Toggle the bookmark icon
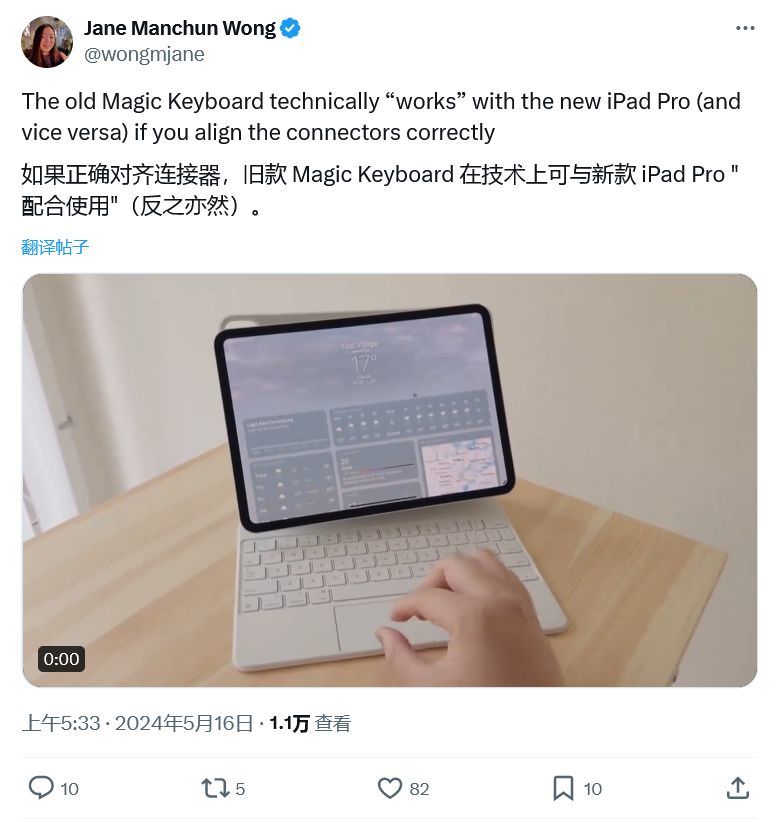This screenshot has width=780, height=822. coord(564,788)
